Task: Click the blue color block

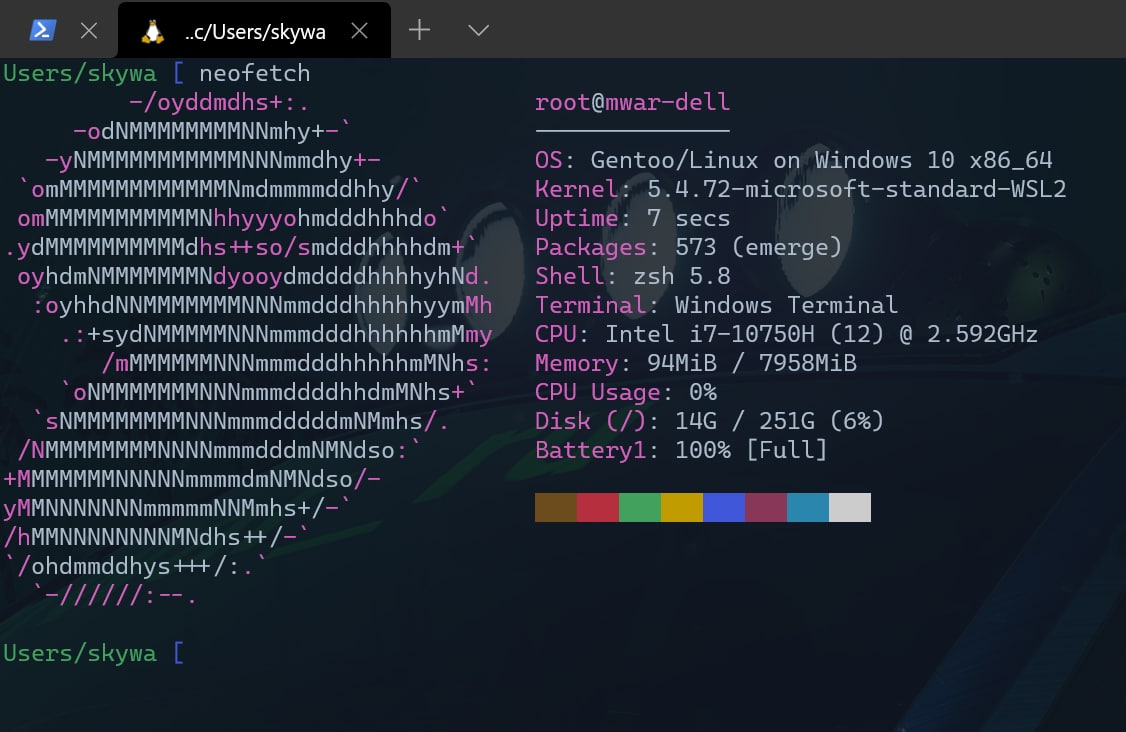Action: 724,507
